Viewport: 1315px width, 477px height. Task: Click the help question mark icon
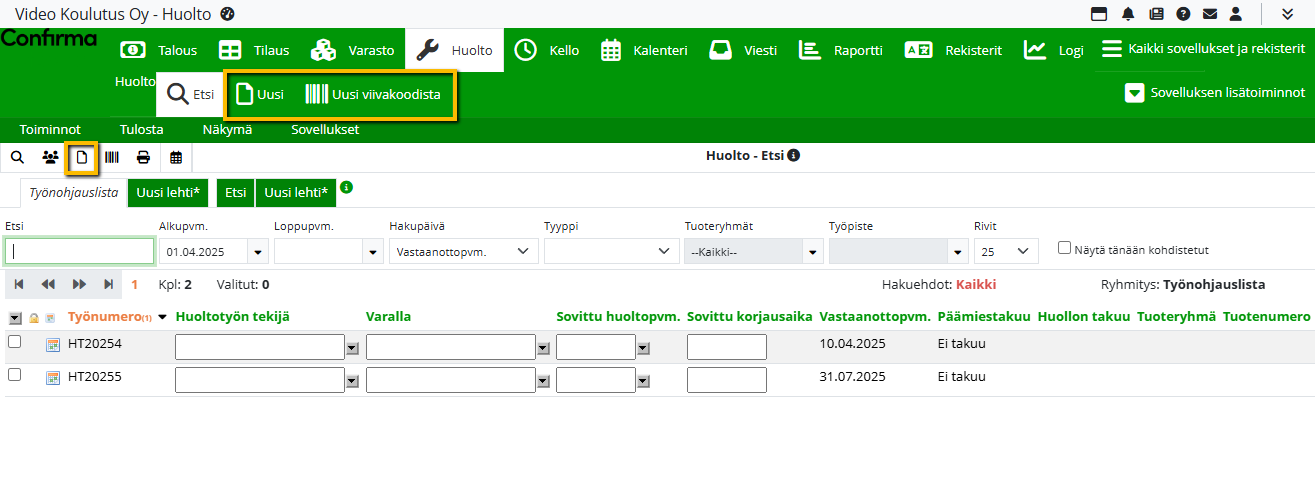(x=1183, y=14)
